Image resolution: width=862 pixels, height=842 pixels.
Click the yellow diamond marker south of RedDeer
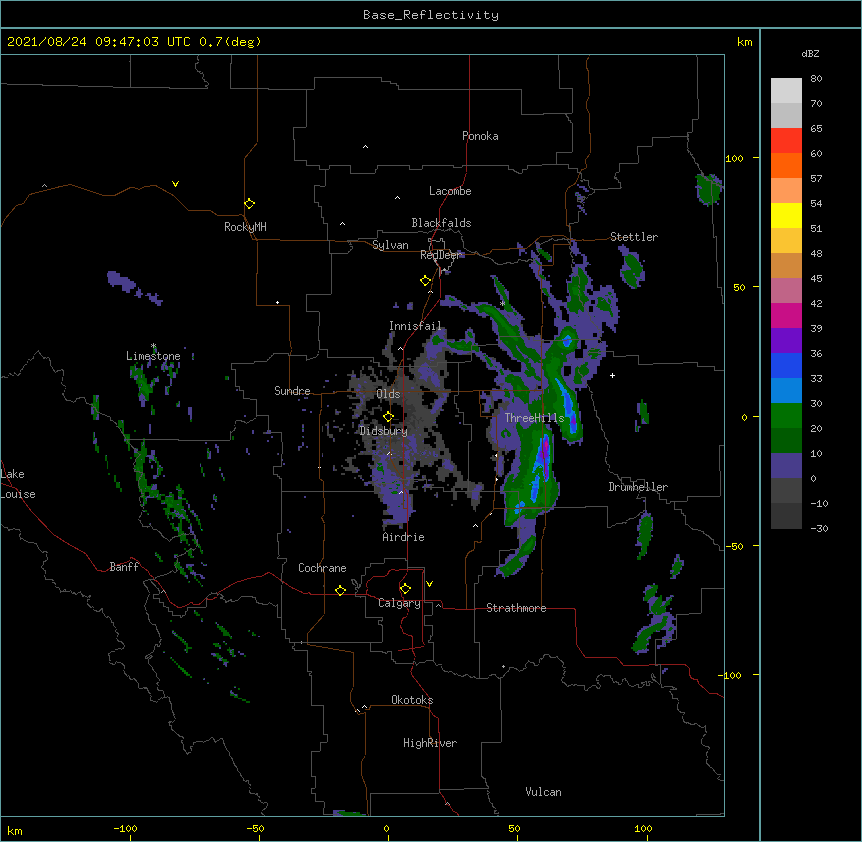click(x=425, y=281)
